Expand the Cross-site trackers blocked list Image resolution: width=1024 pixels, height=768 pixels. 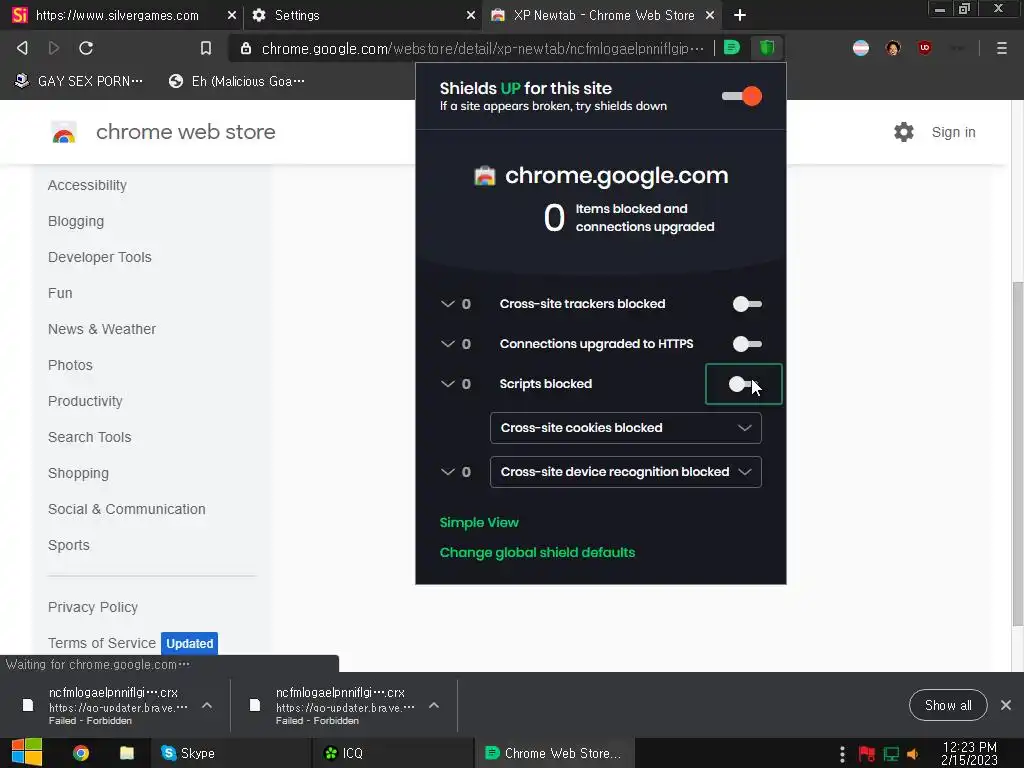pyautogui.click(x=447, y=304)
